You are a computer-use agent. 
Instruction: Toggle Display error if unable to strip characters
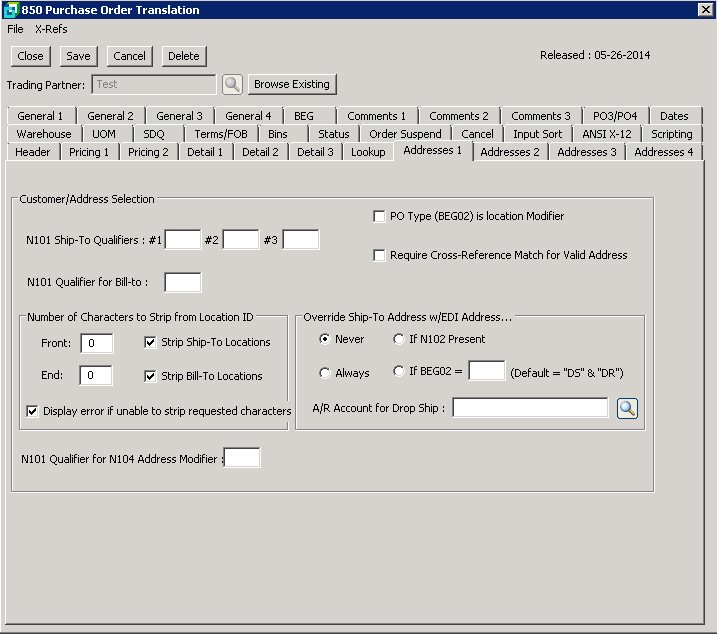(x=33, y=411)
